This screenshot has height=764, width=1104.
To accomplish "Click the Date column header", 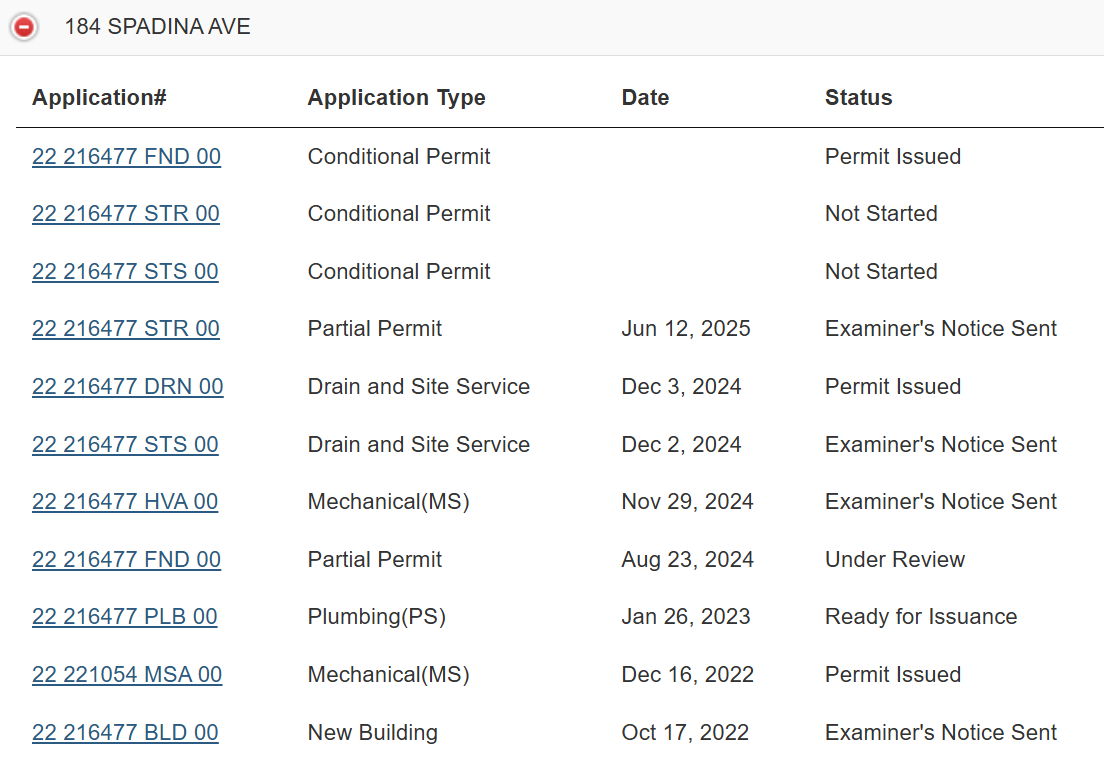I will pos(645,98).
